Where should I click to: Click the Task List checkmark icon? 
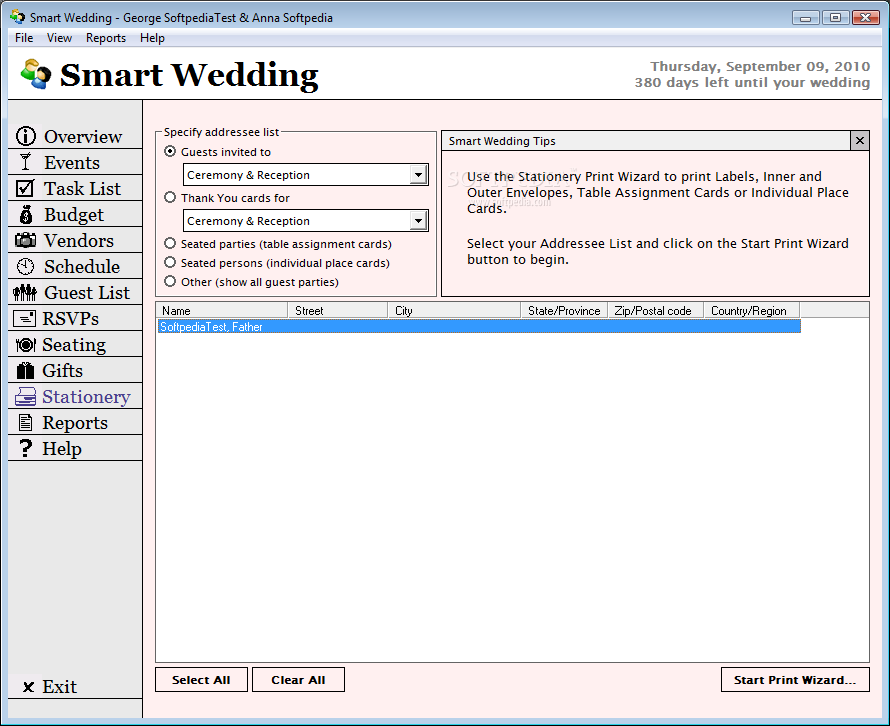pos(25,188)
